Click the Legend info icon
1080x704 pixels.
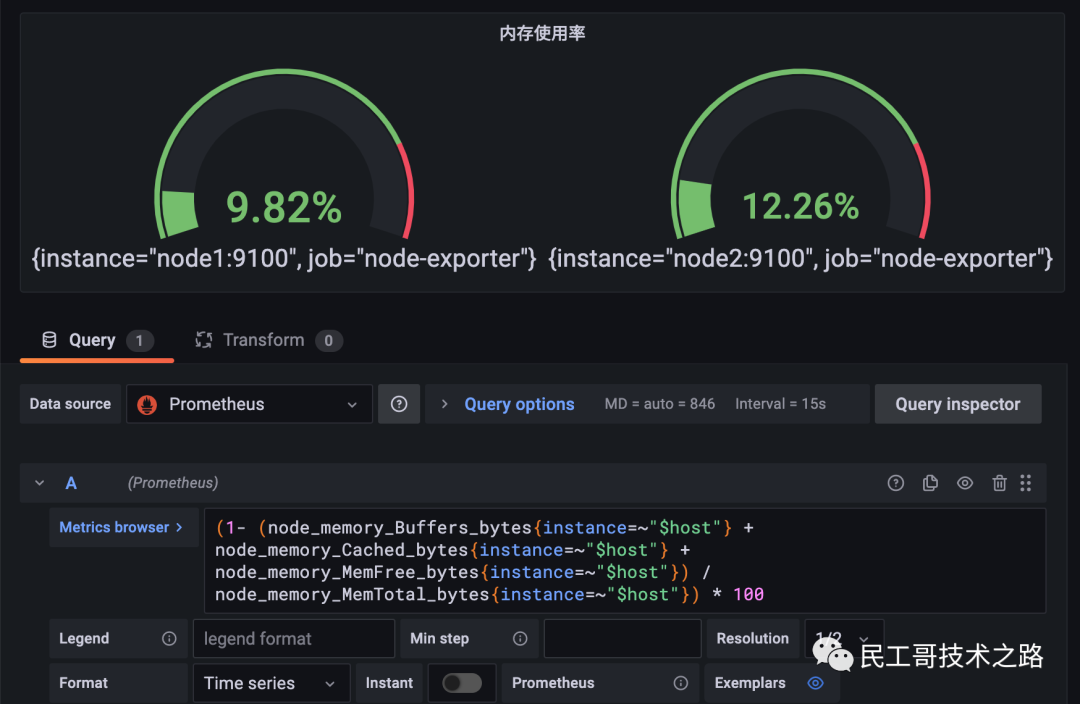pos(169,639)
